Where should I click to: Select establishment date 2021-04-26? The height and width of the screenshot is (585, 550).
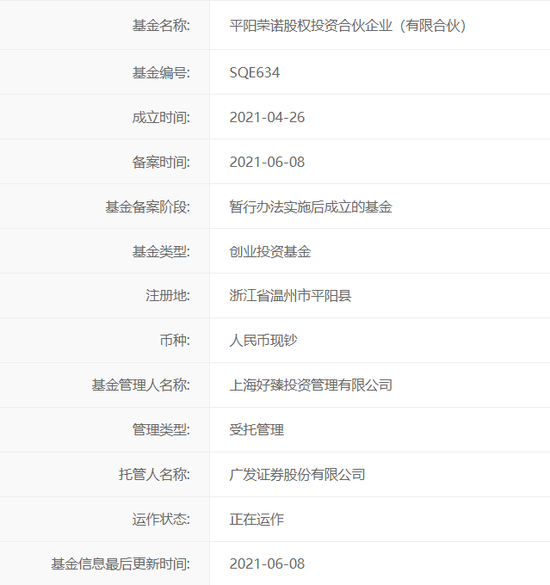[267, 117]
